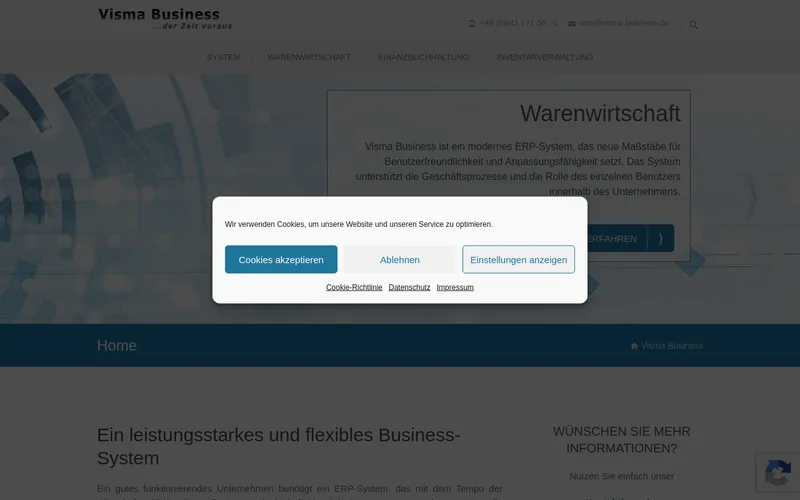
Task: Click the envelope email icon in header
Action: [x=572, y=23]
